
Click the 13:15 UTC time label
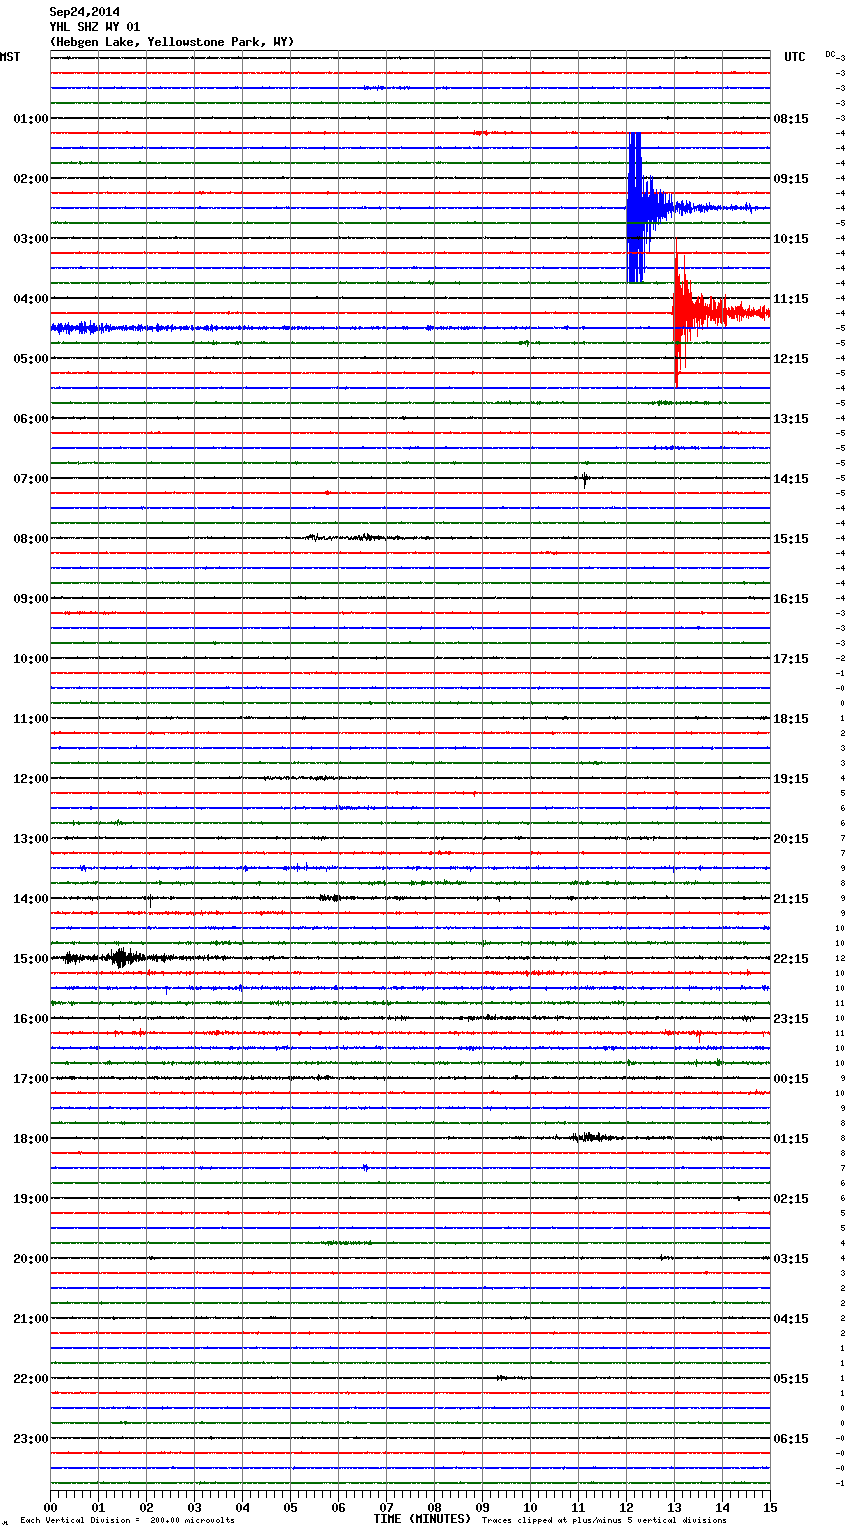(791, 419)
